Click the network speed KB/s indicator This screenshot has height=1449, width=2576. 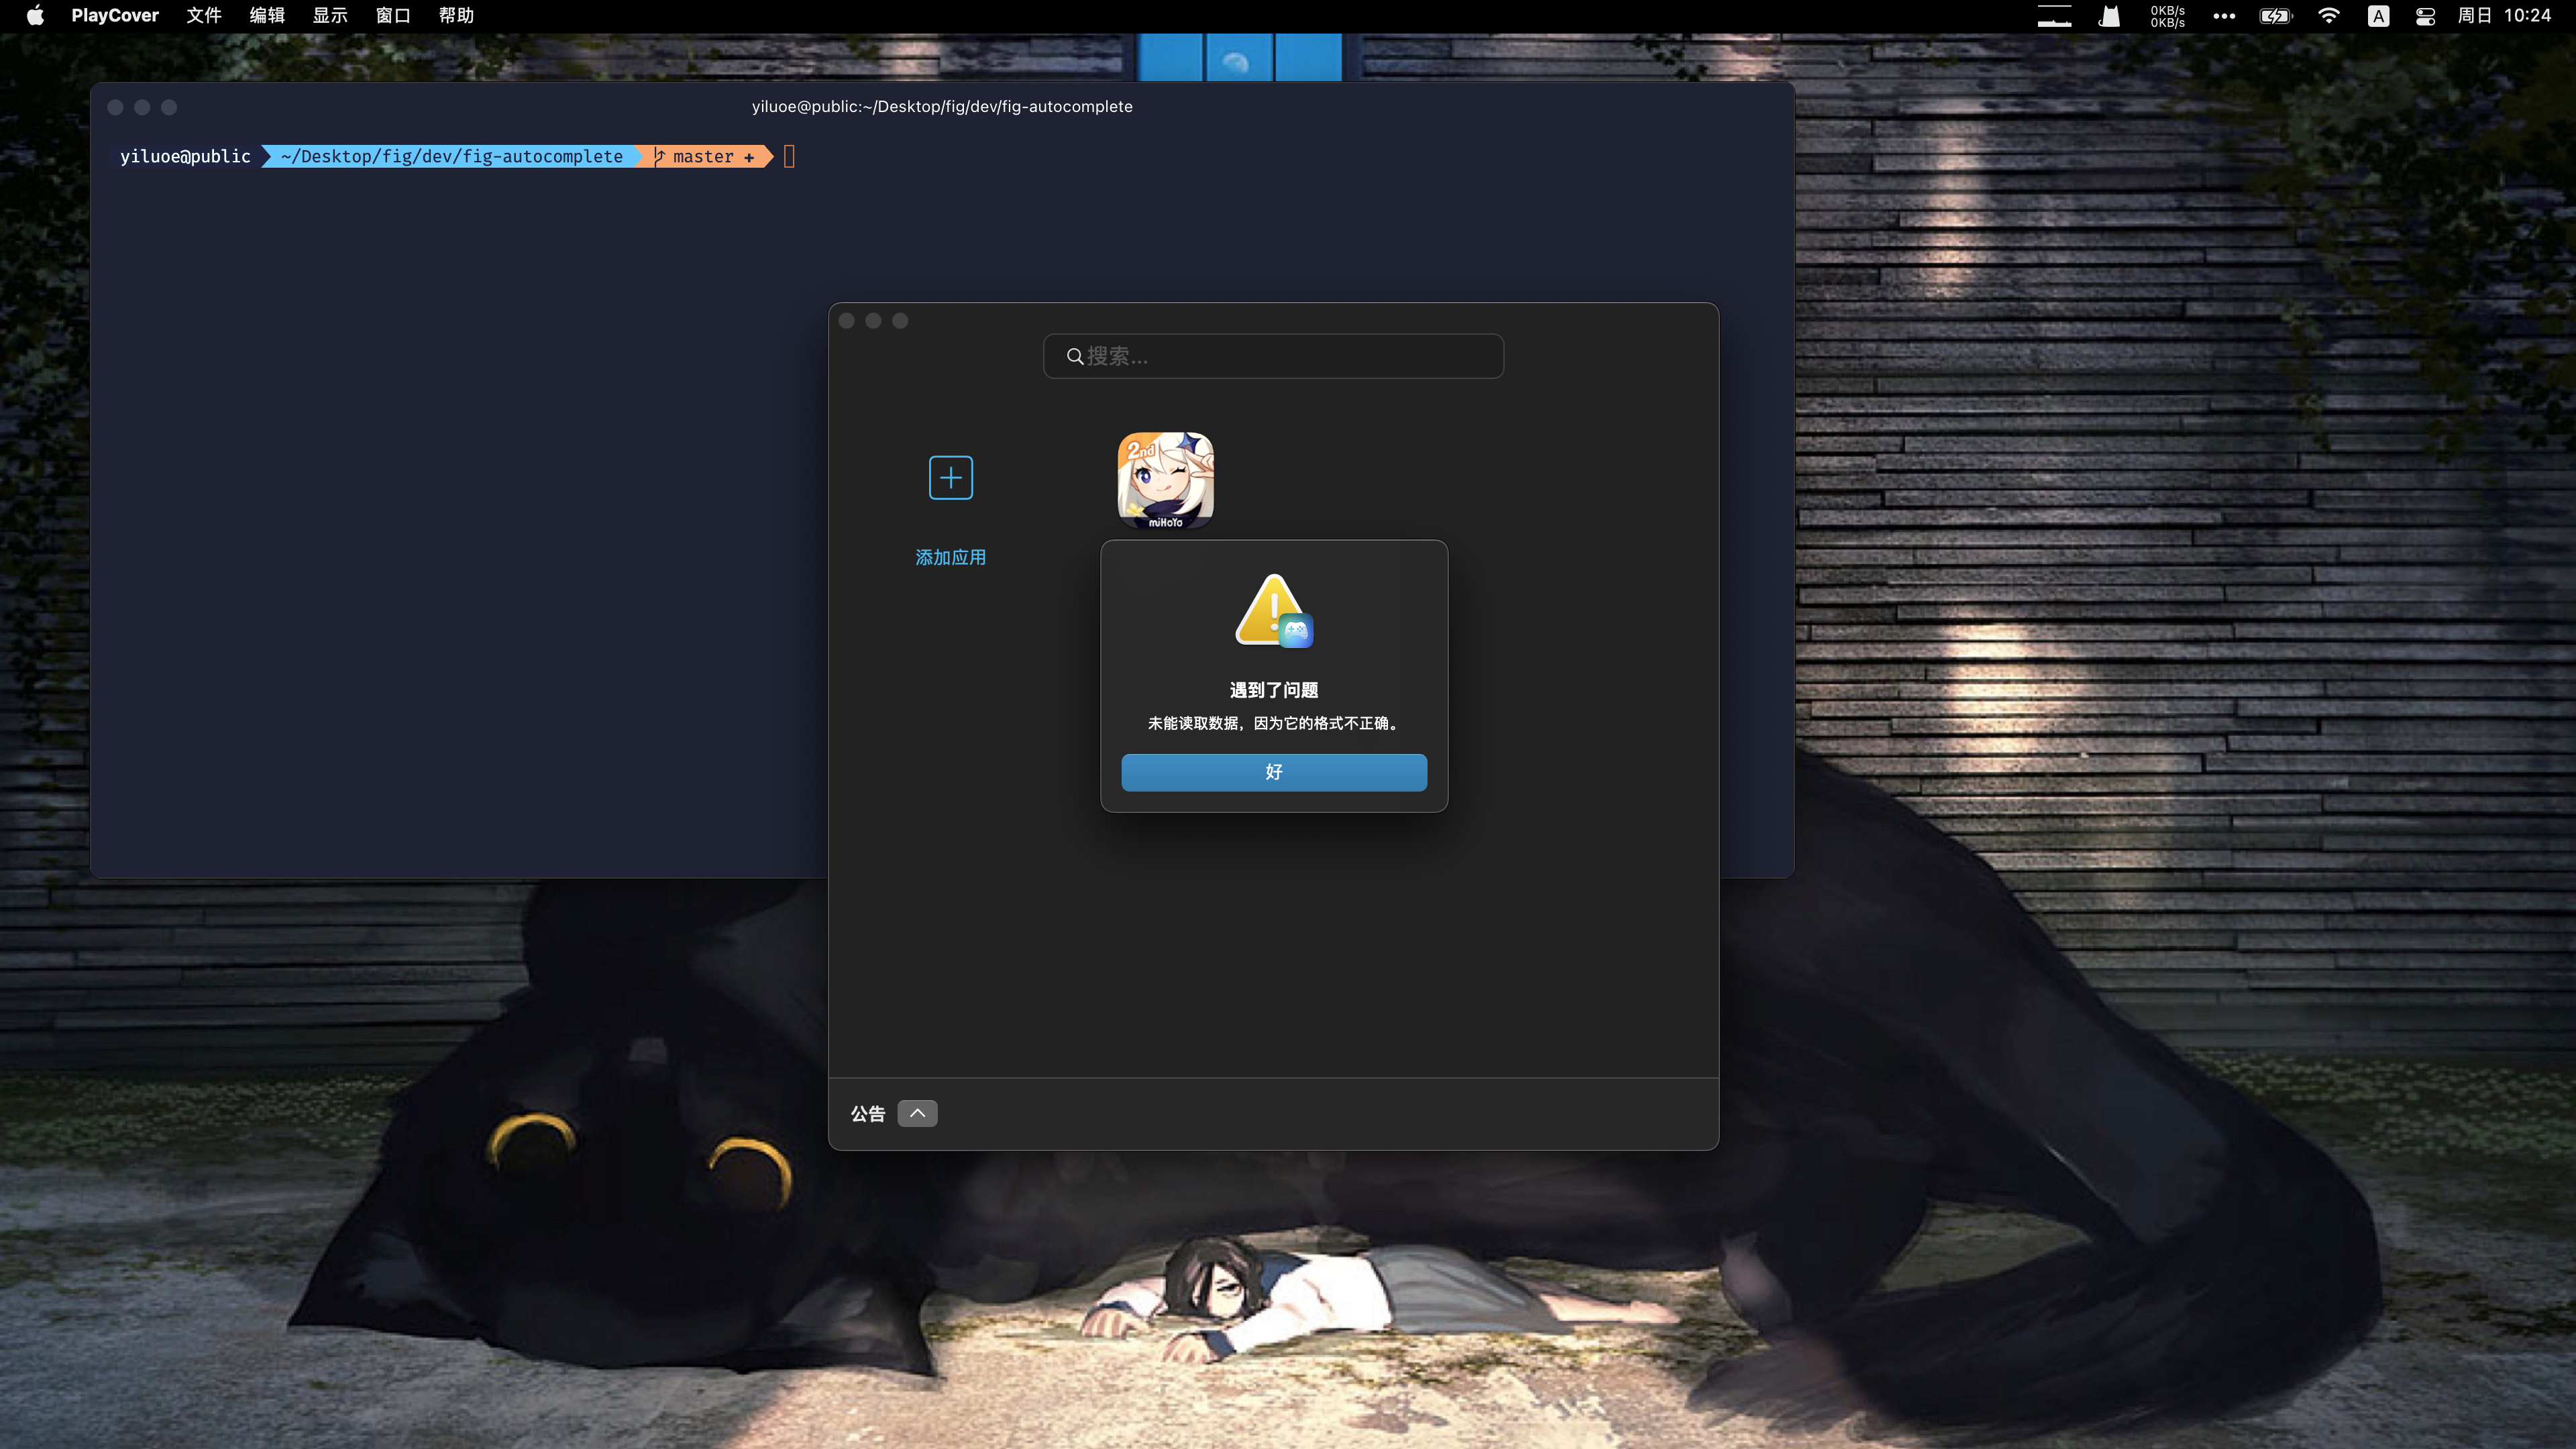[x=2167, y=15]
